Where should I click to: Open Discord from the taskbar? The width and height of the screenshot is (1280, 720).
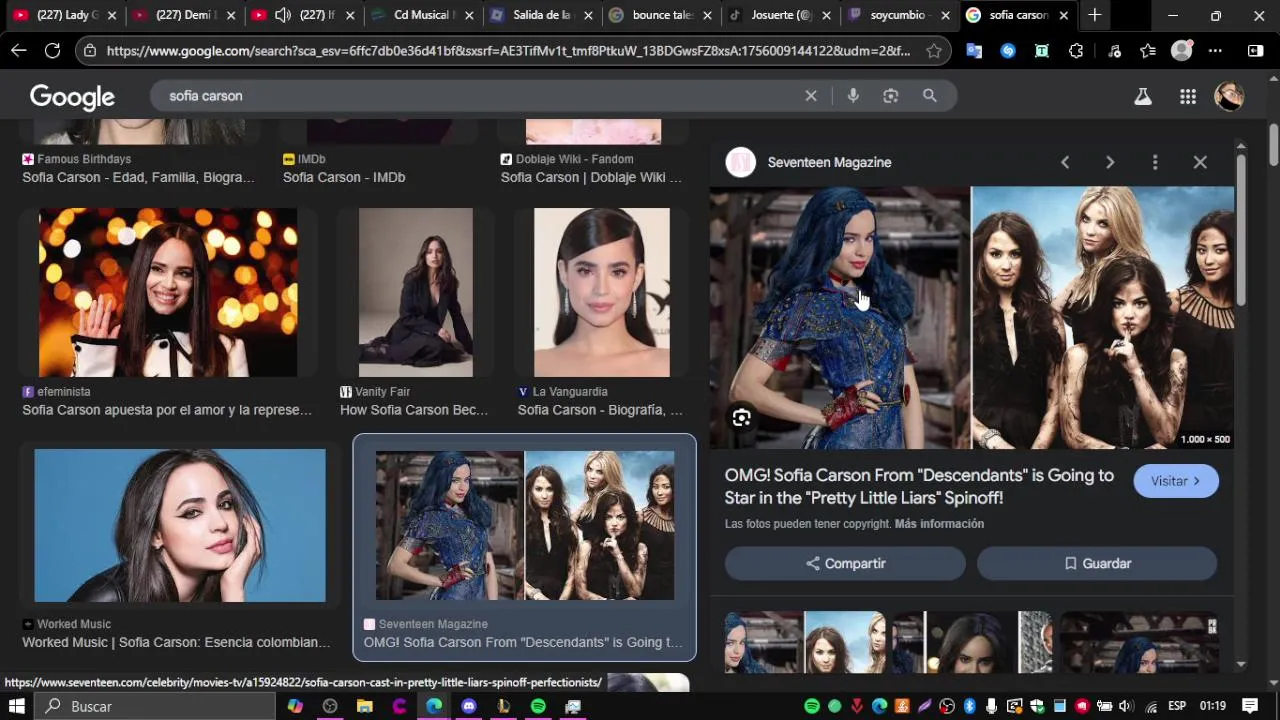pyautogui.click(x=469, y=706)
